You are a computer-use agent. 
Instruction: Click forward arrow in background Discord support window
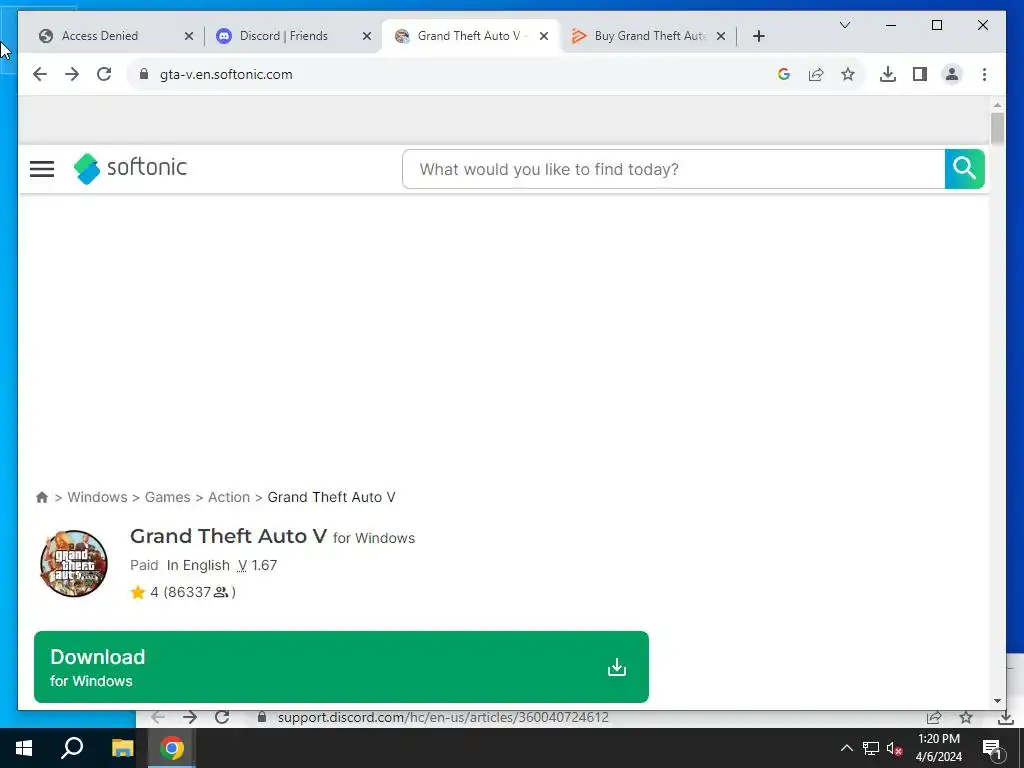(189, 718)
